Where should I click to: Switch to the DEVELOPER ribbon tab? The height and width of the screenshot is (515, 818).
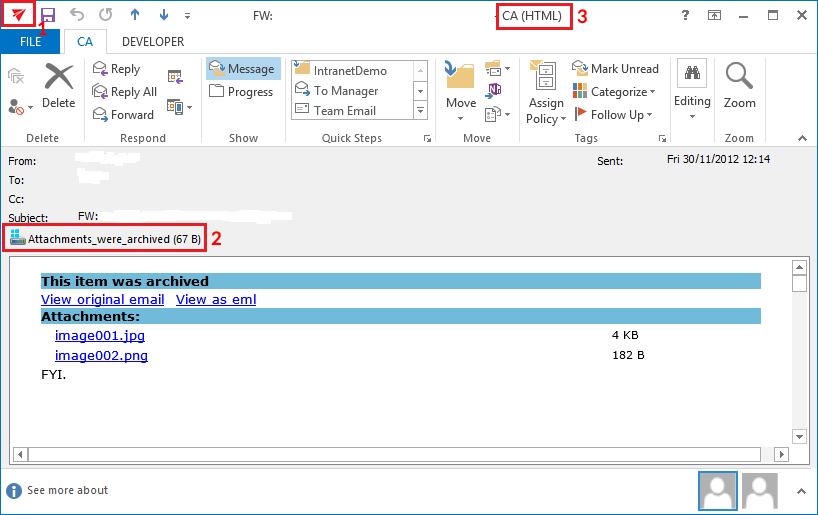(x=153, y=42)
